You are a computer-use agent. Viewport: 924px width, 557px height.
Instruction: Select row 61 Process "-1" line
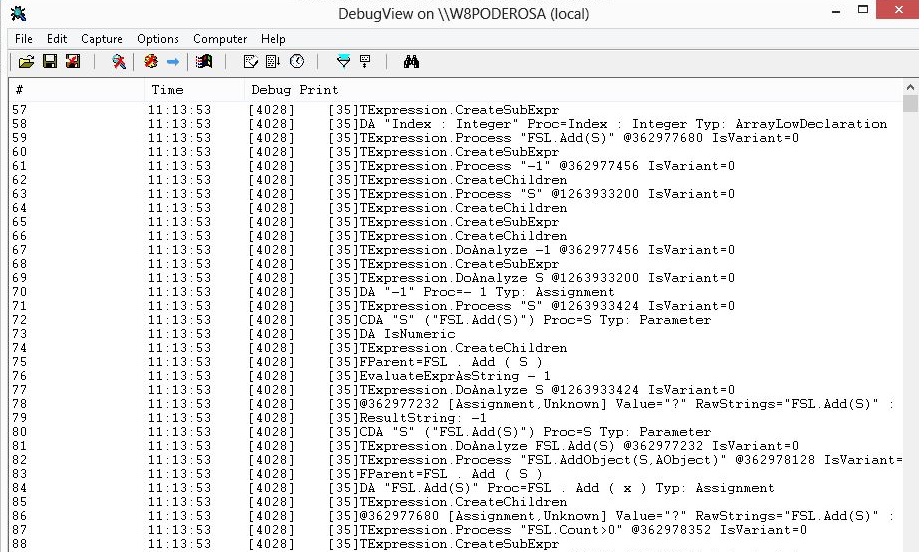tap(456, 166)
